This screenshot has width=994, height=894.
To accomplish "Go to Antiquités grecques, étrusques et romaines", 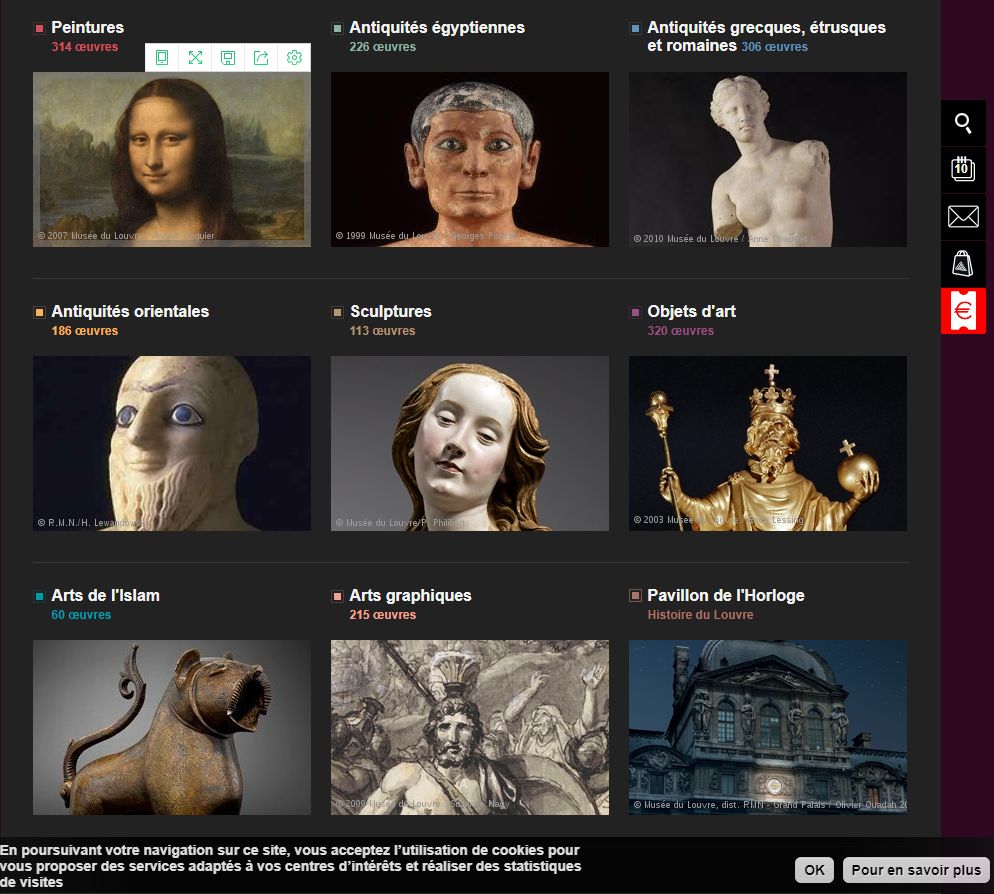I will [x=766, y=36].
